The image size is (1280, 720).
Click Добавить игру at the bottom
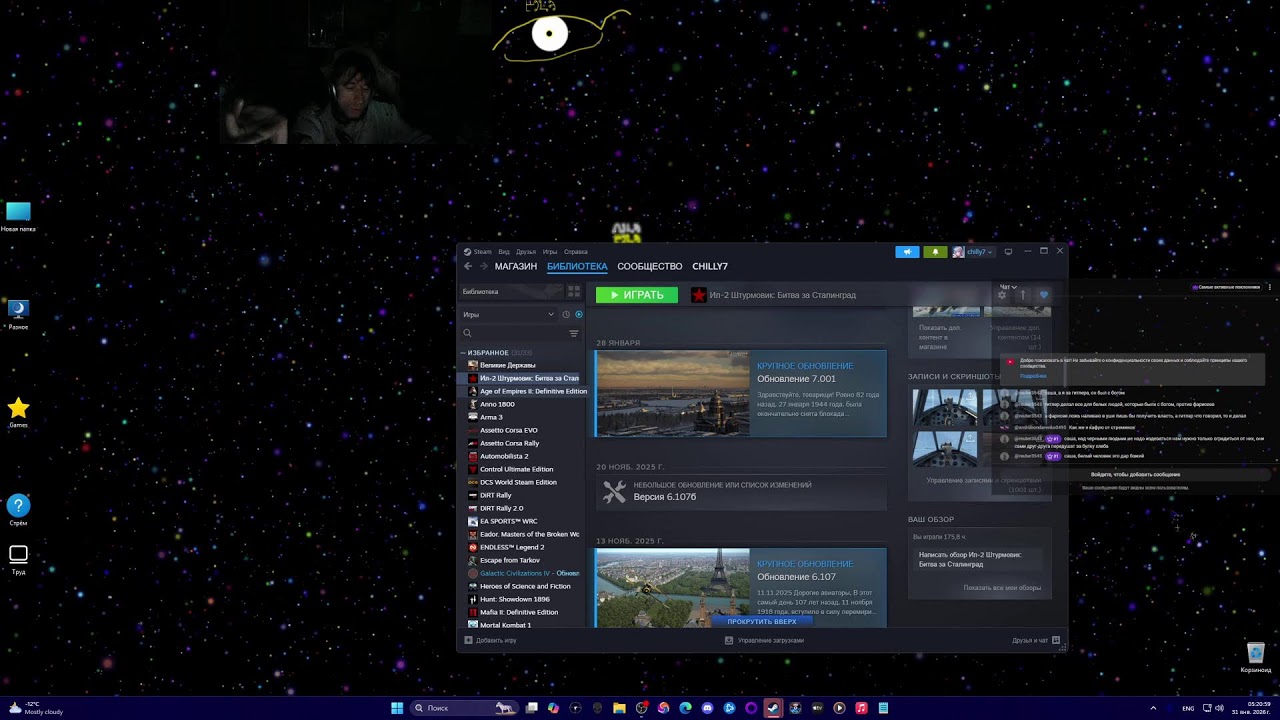tap(491, 640)
